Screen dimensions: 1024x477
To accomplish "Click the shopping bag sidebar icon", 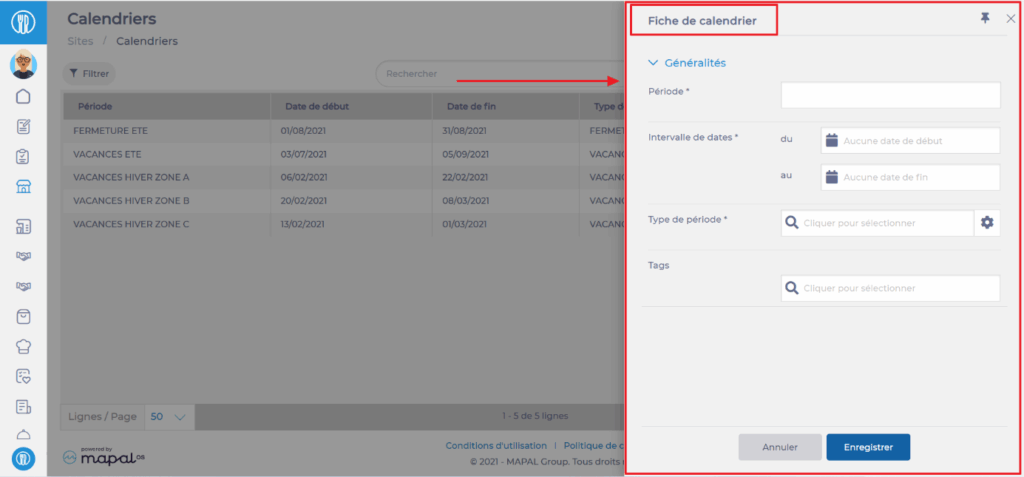I will 23,316.
